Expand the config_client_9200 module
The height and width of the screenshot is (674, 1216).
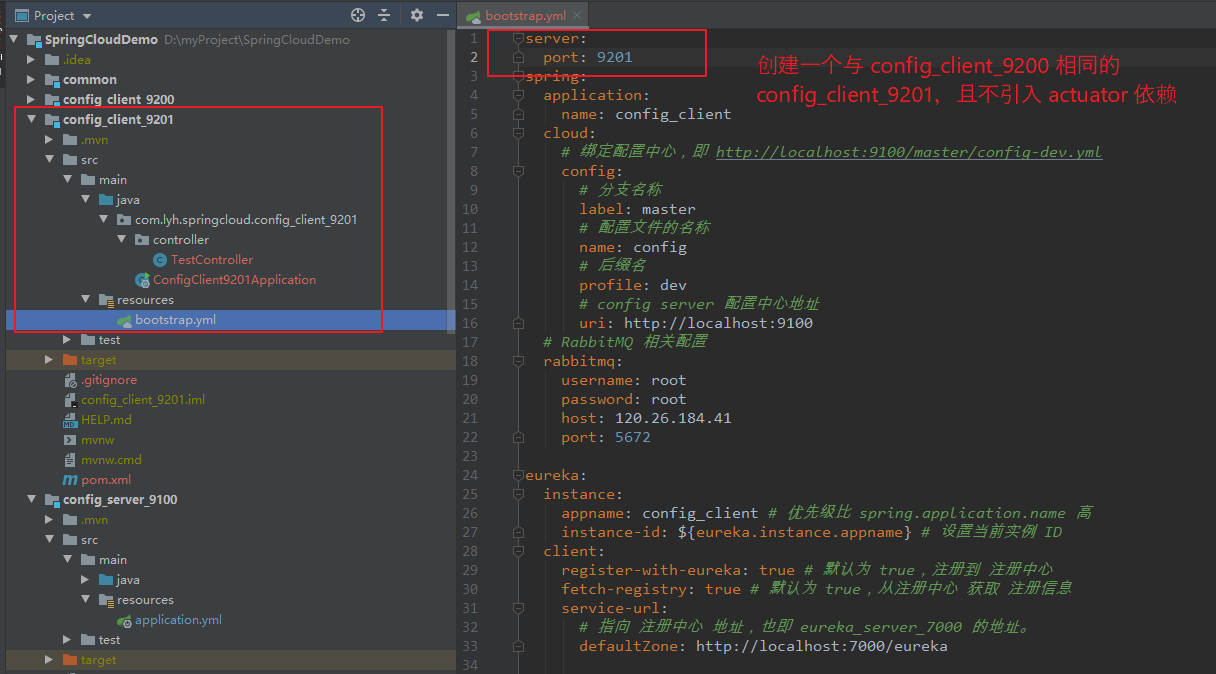pos(32,100)
